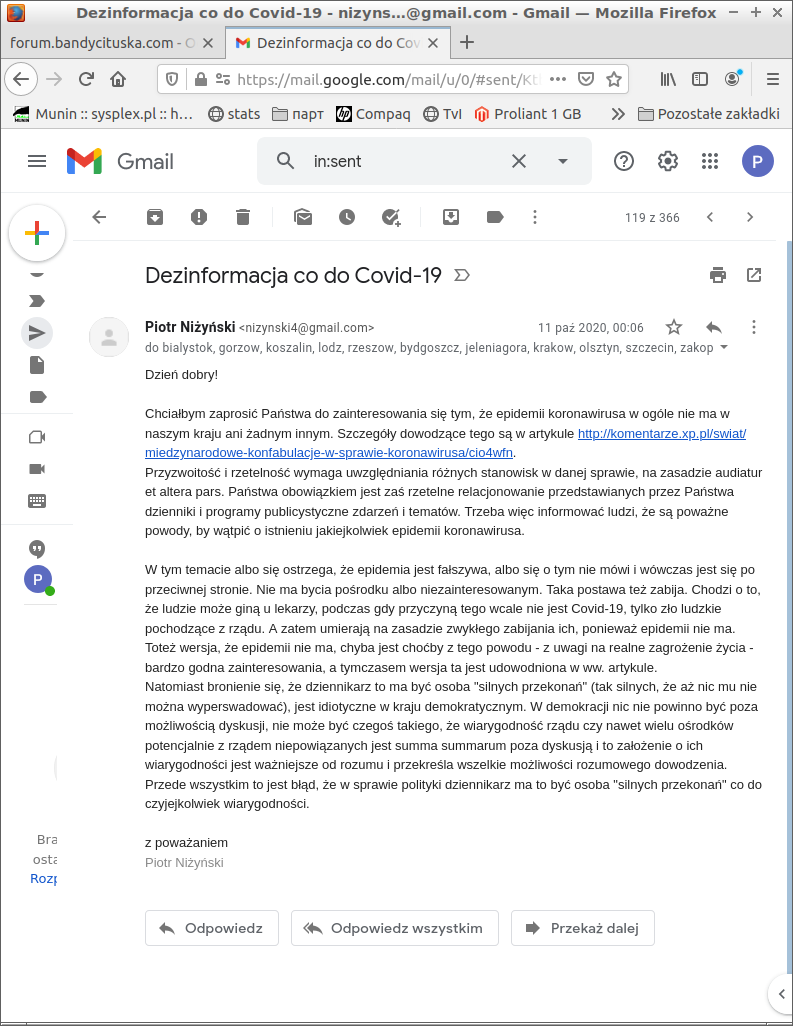
Task: Save page to Pocket
Action: coord(586,79)
